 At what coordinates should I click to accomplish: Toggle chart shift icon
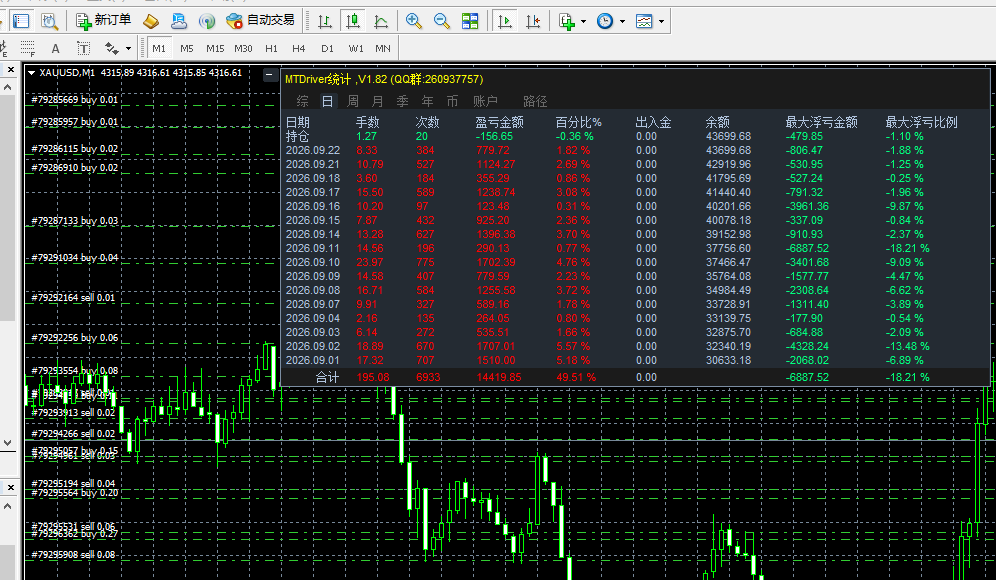[533, 21]
